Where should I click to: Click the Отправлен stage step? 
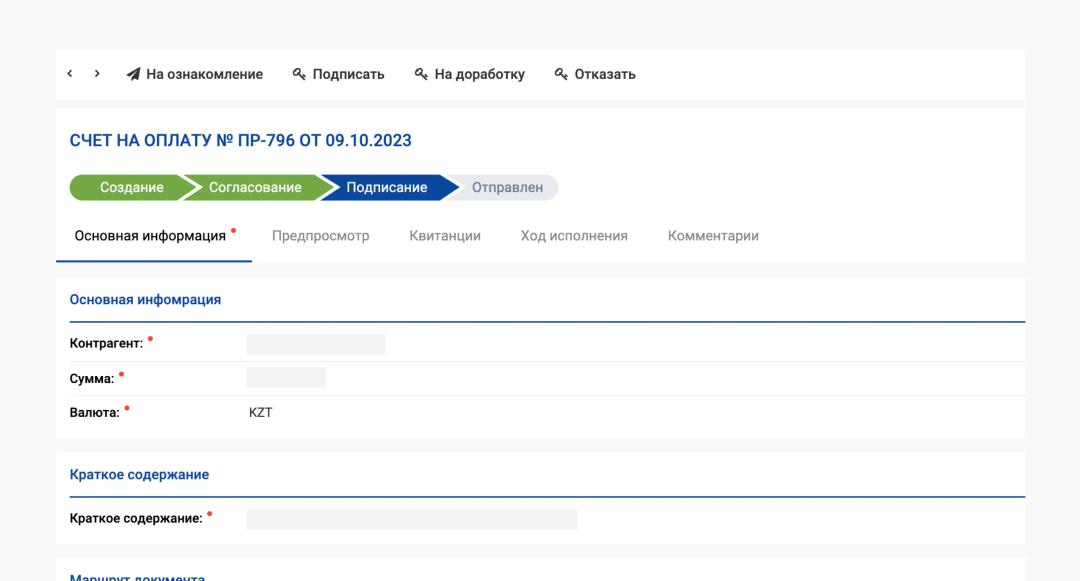[x=506, y=188]
